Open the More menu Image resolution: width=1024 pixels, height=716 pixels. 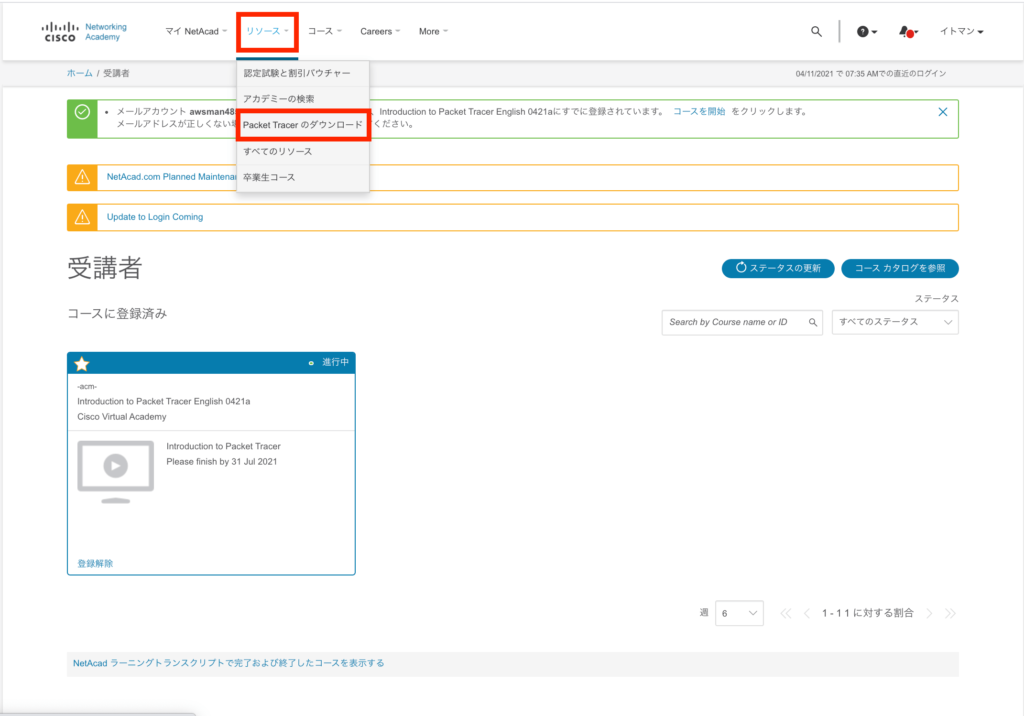click(434, 31)
